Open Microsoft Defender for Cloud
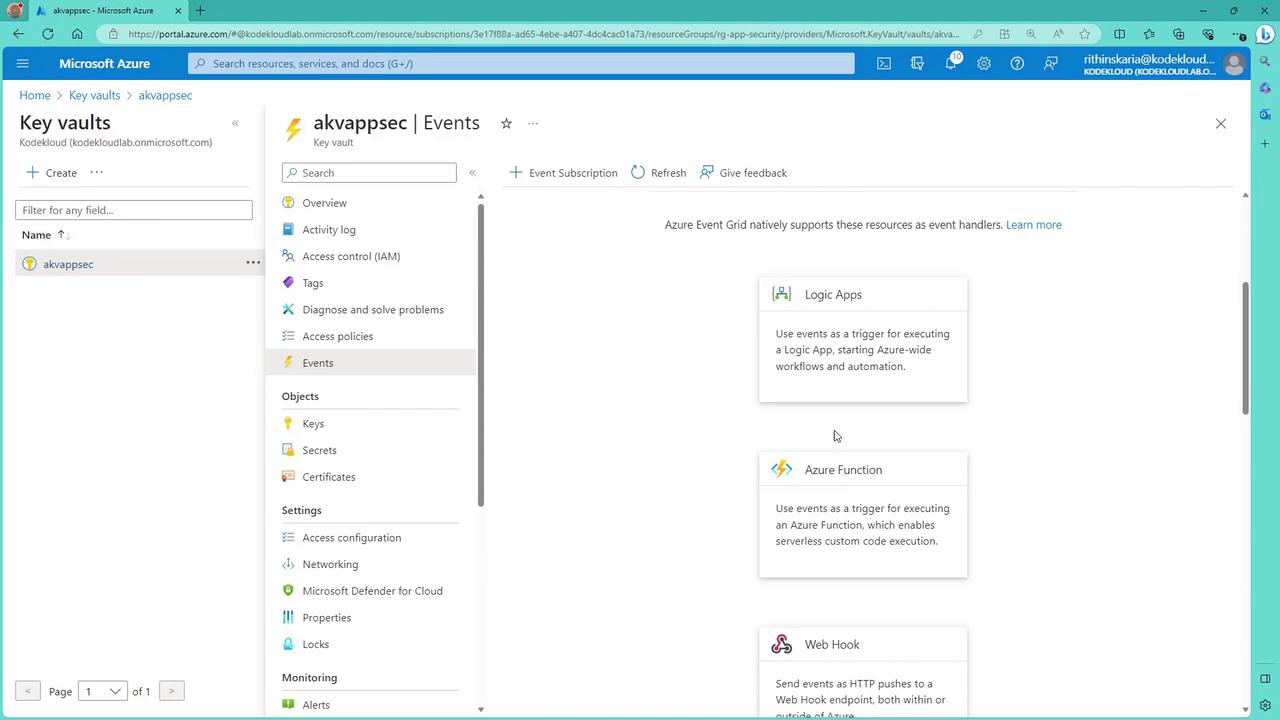1280x720 pixels. 372,591
